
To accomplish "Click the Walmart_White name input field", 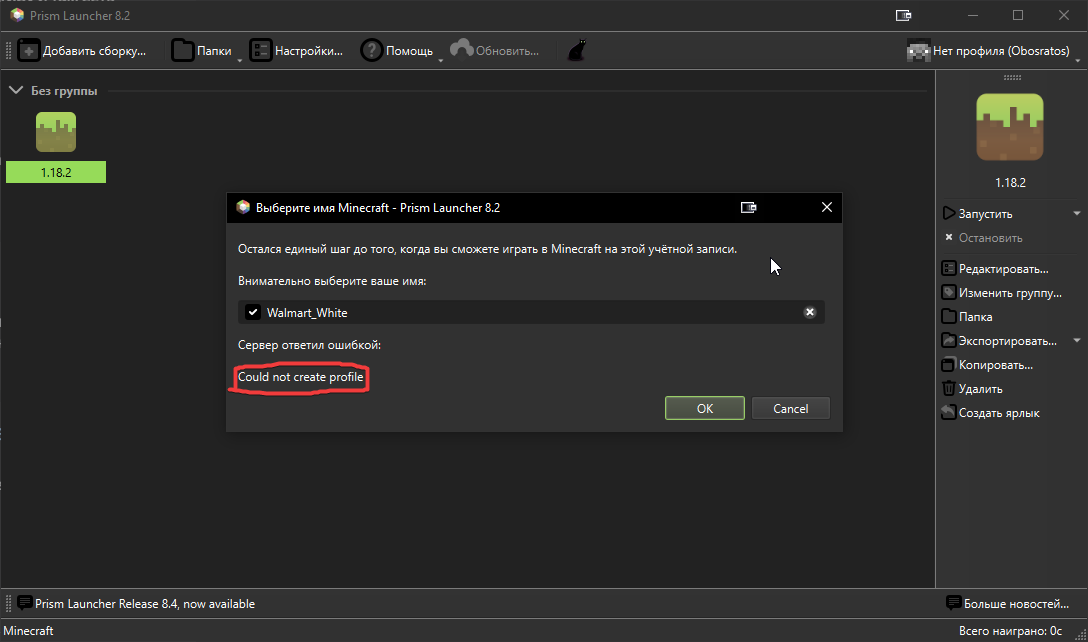I will (531, 312).
